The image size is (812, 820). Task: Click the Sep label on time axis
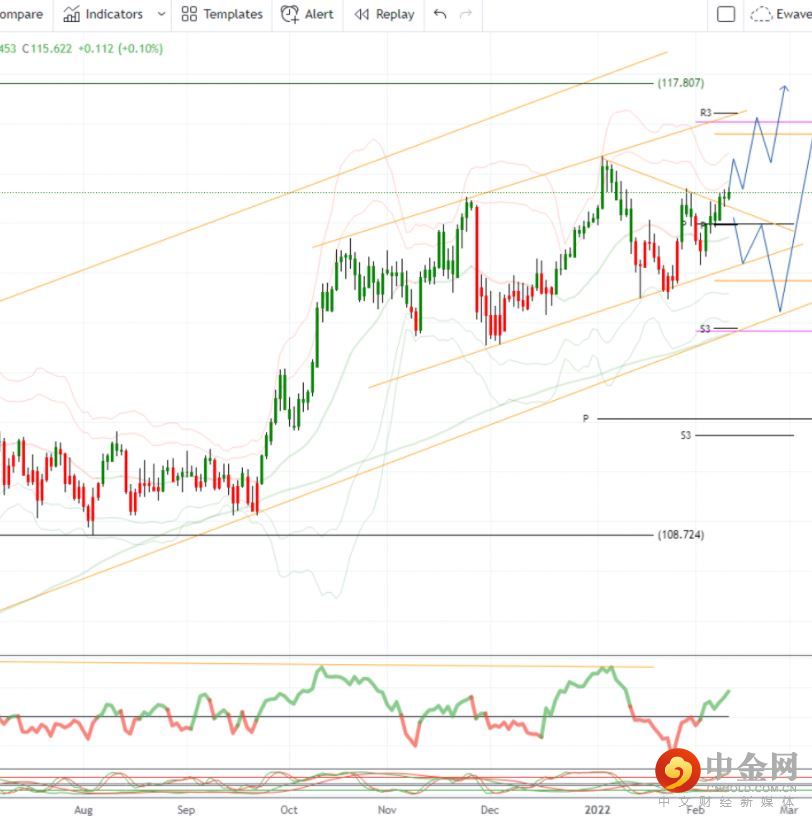186,810
